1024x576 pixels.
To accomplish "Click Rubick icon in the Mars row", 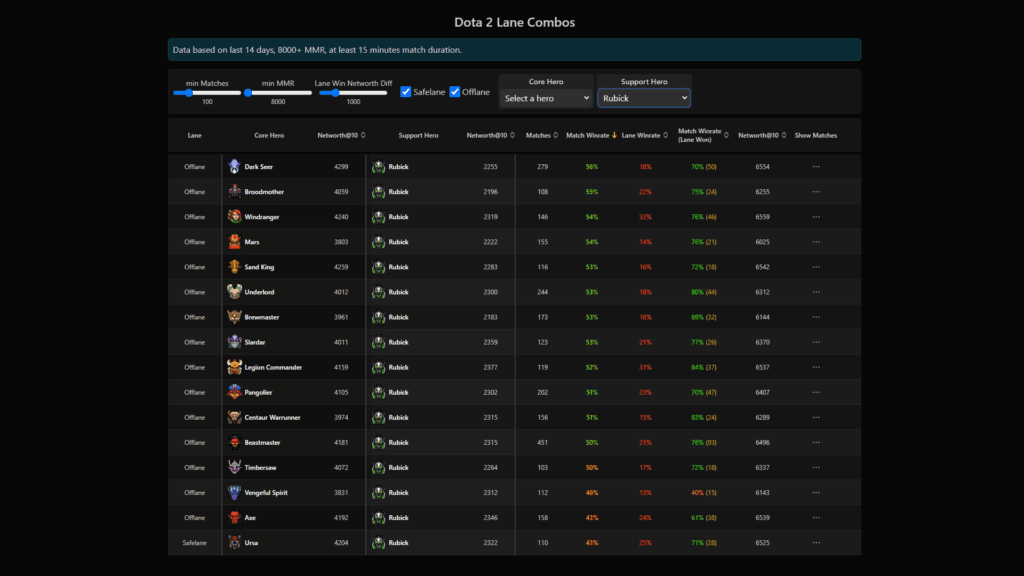I will (379, 242).
